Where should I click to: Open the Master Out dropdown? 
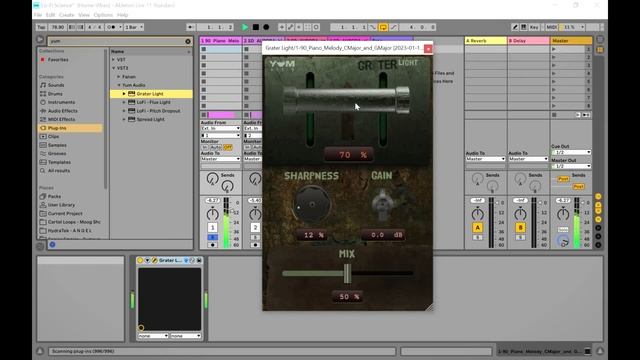[x=571, y=166]
